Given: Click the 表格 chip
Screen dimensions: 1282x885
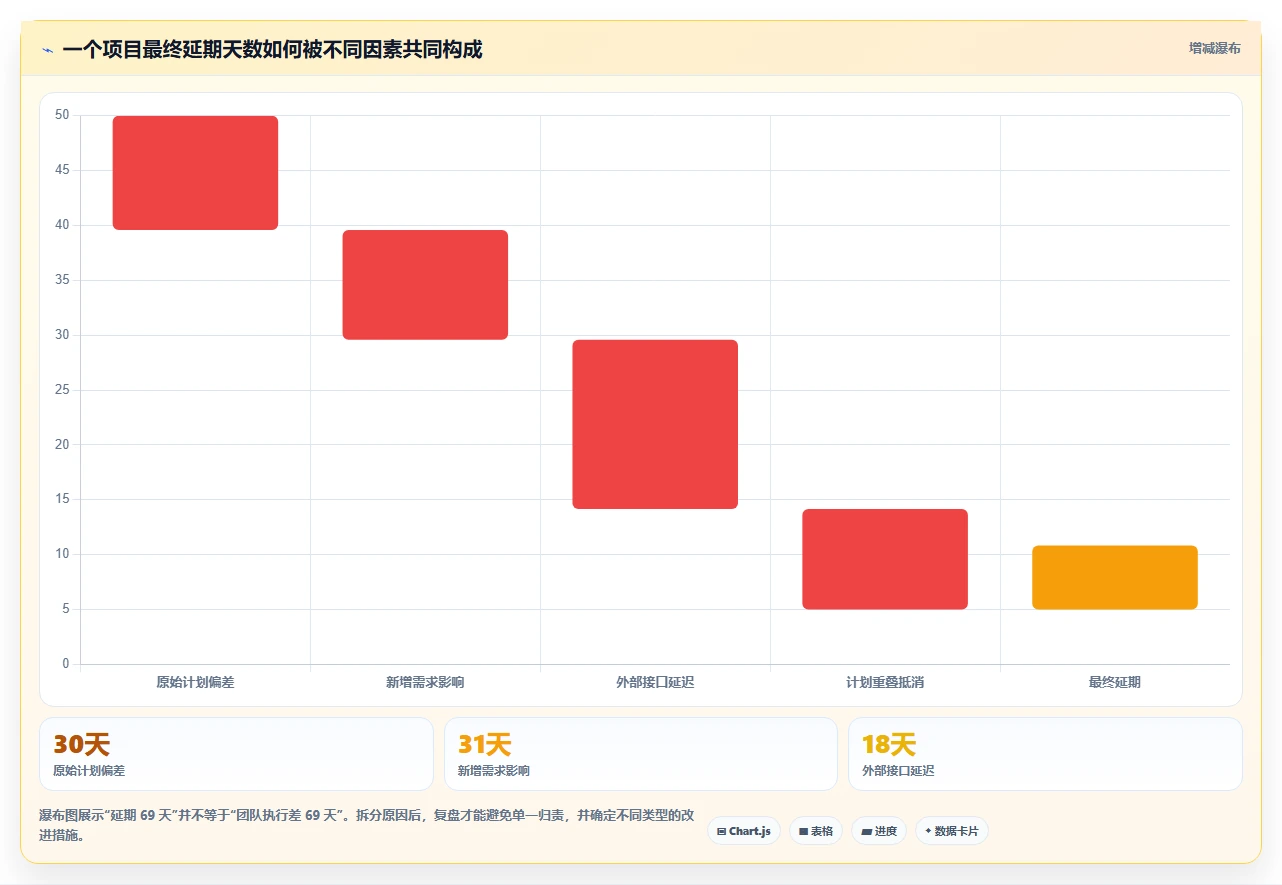Looking at the screenshot, I should click(x=816, y=831).
